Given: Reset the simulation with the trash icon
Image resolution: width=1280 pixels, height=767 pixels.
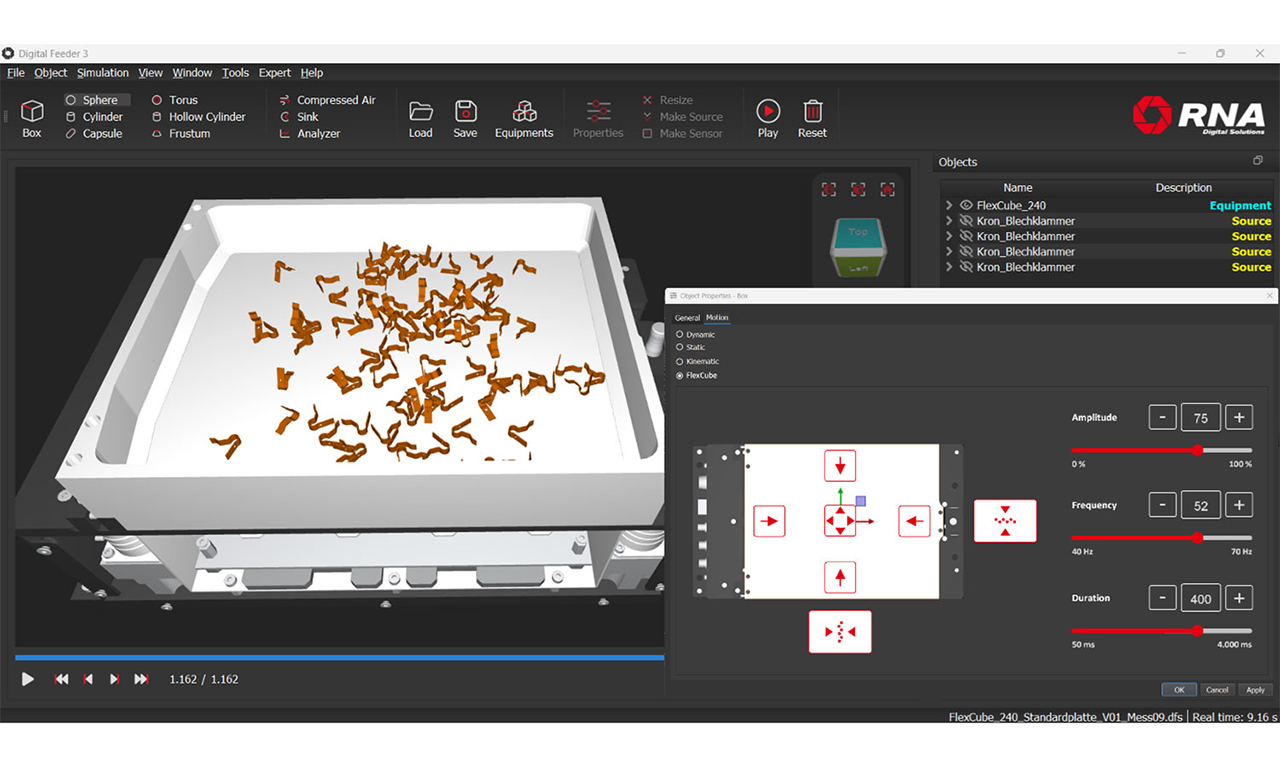Looking at the screenshot, I should point(812,119).
